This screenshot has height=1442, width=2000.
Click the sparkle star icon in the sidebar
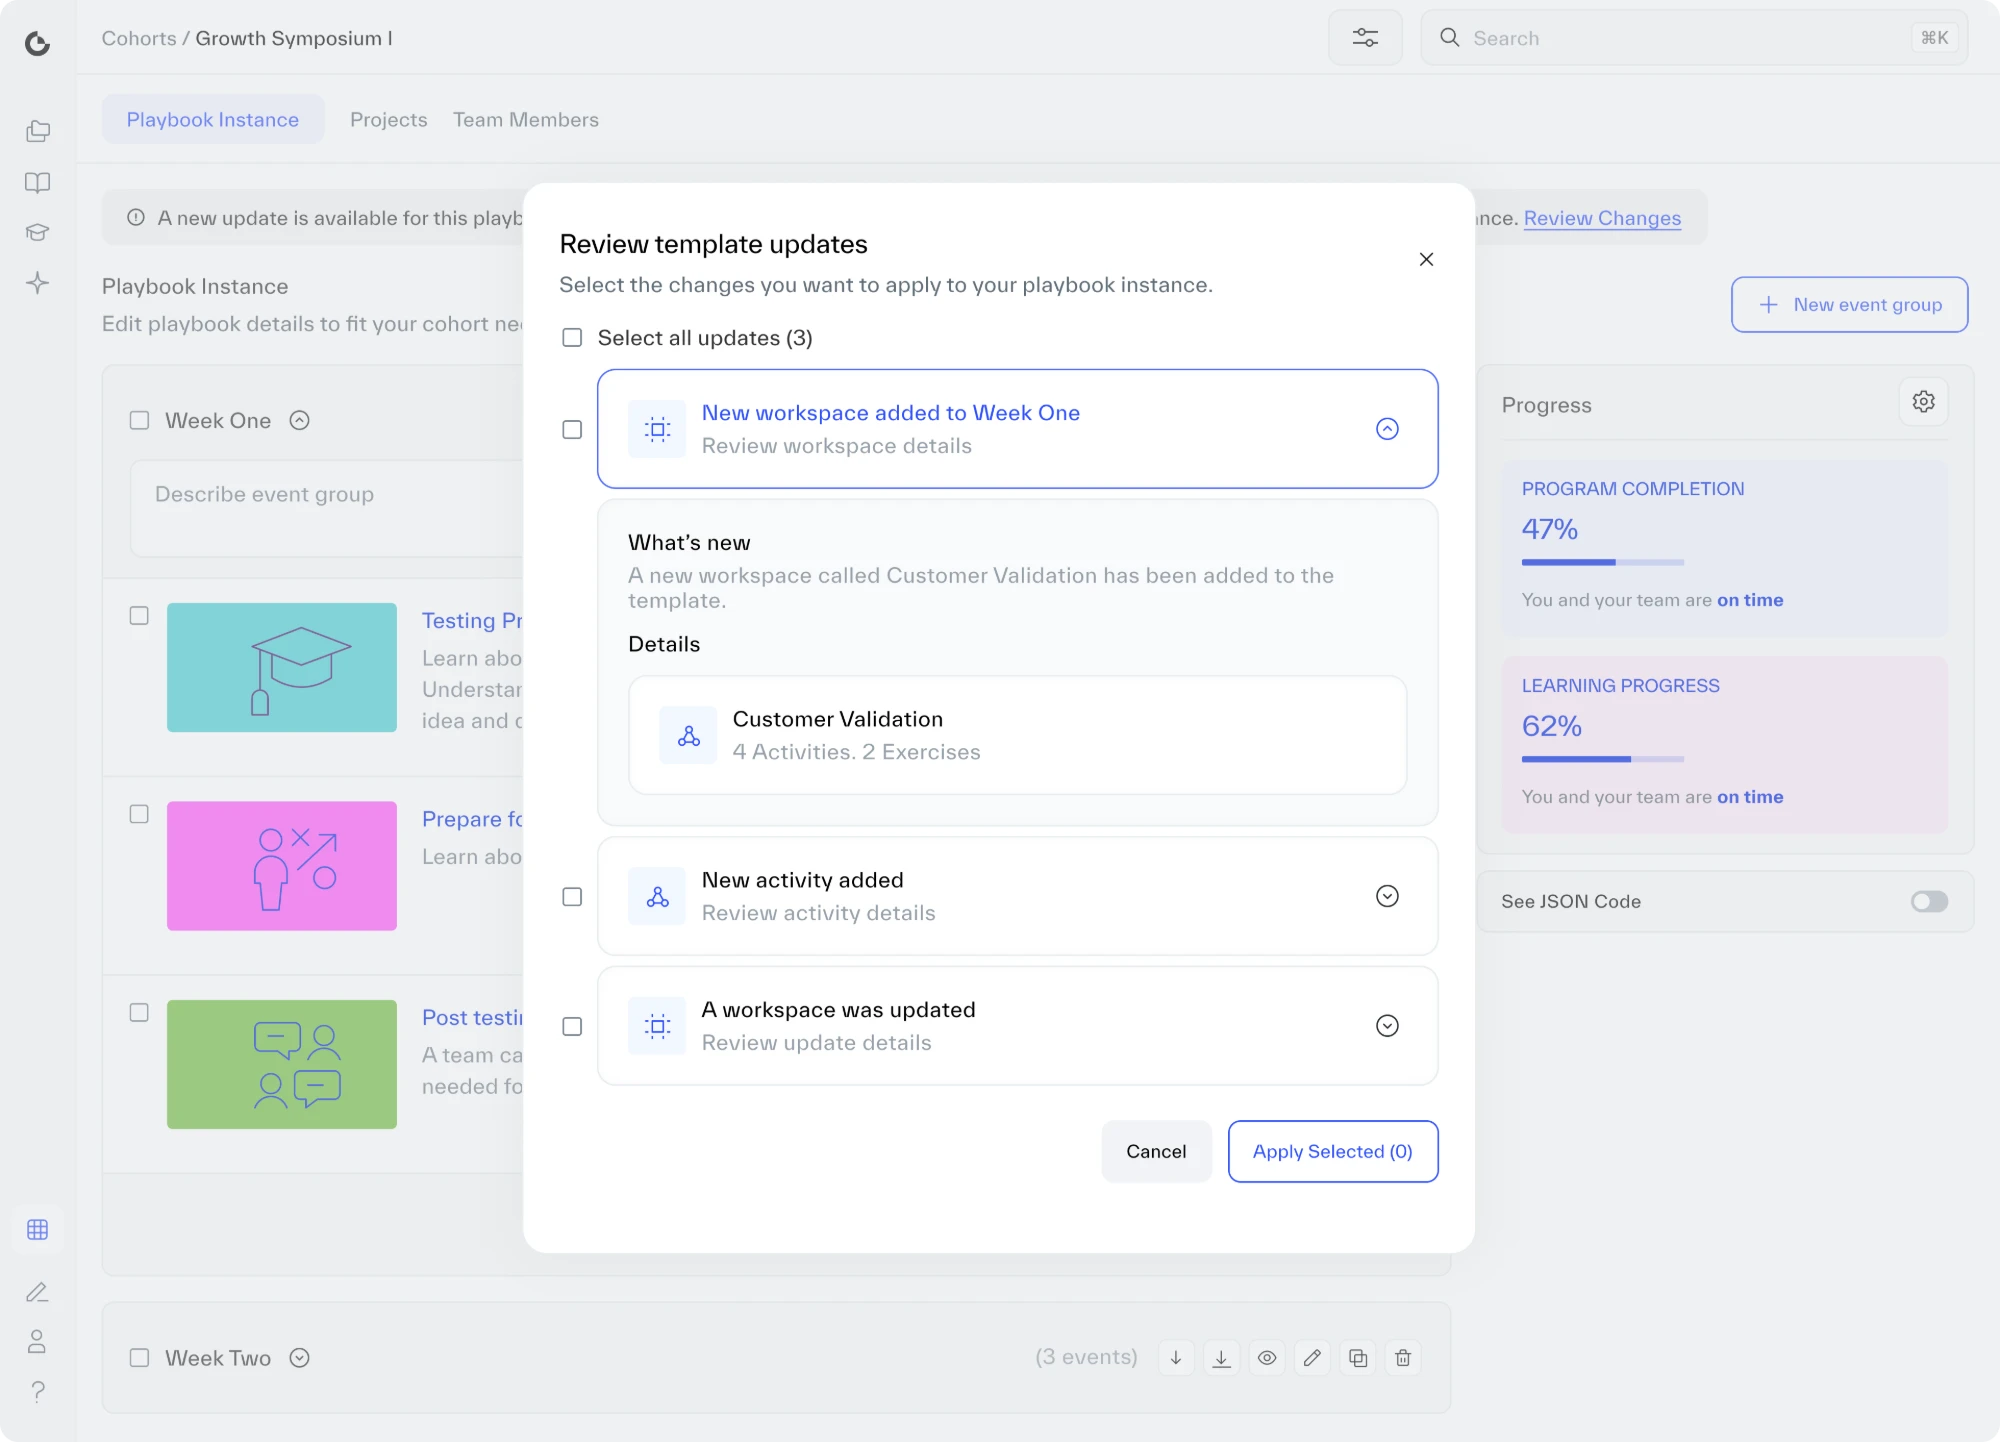tap(37, 282)
